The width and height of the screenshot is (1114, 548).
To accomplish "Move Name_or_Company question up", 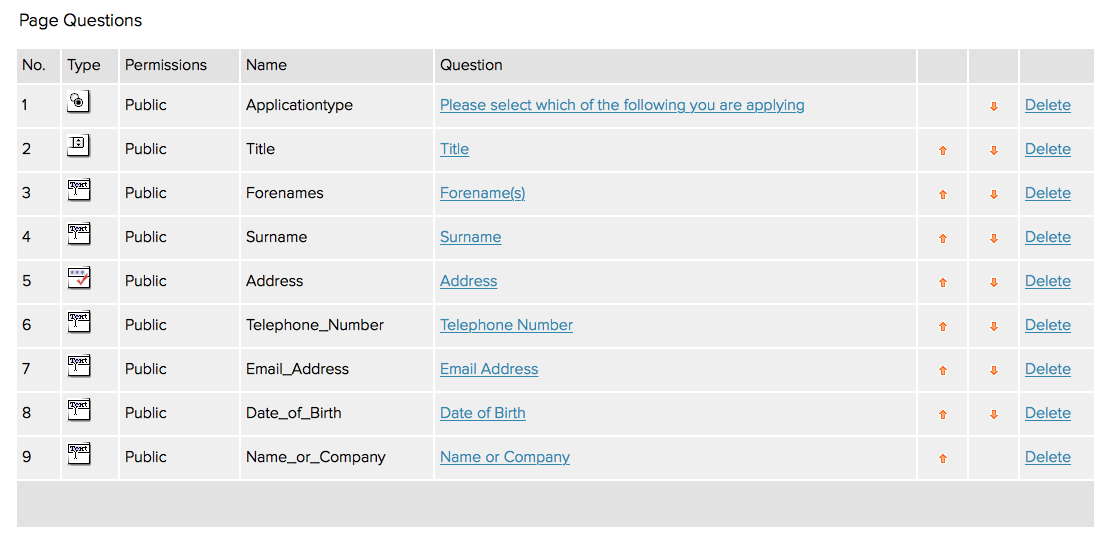I will (x=943, y=459).
